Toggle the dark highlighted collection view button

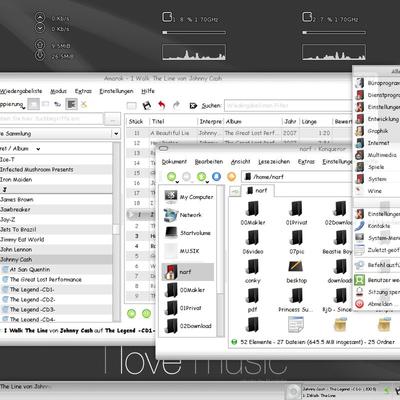point(71,105)
